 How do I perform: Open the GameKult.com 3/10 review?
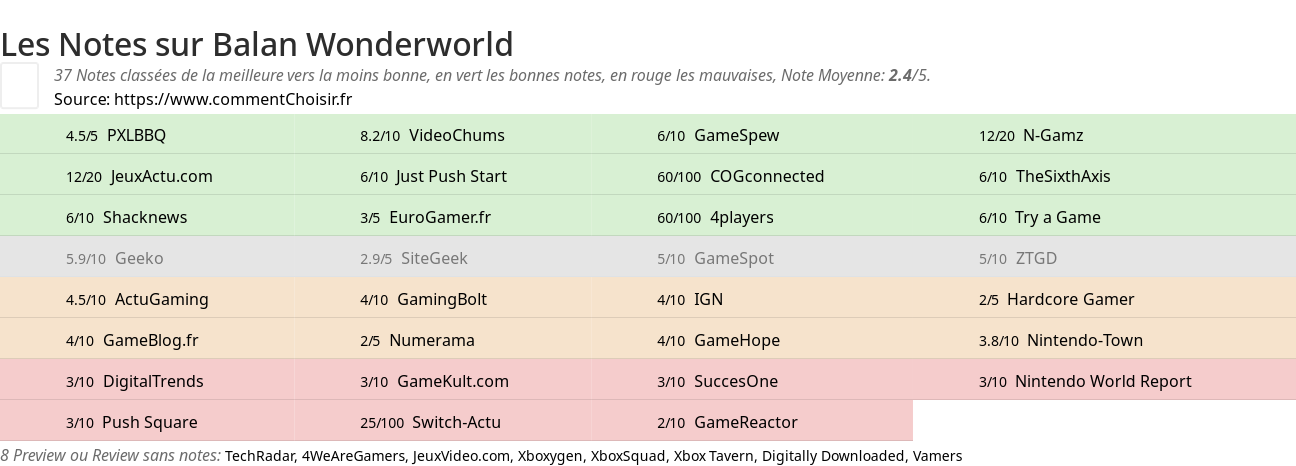[x=443, y=381]
